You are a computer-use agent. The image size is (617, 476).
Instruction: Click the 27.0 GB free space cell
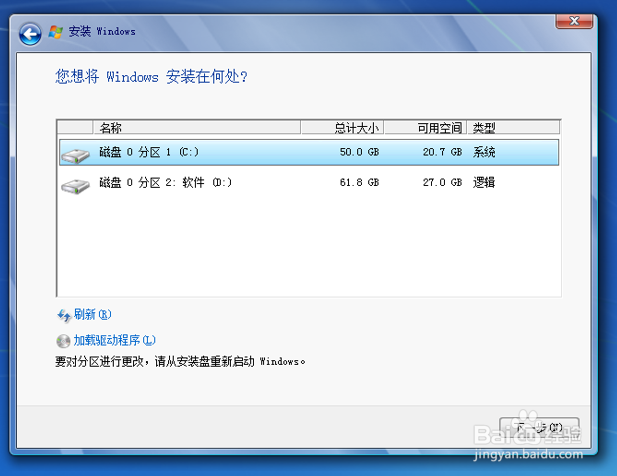coord(442,183)
